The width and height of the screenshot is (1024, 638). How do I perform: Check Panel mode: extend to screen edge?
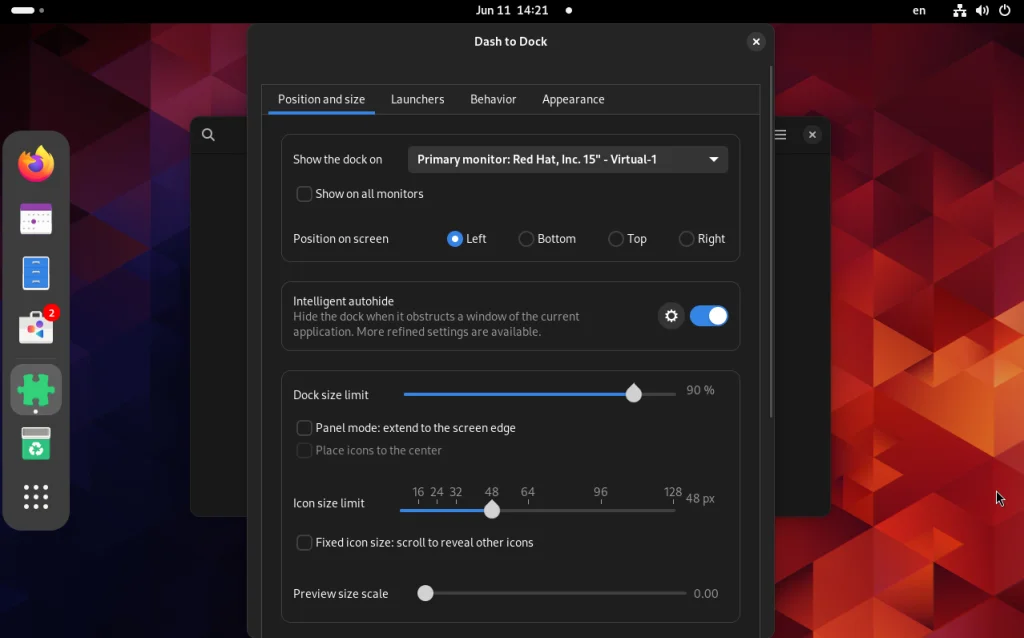[x=304, y=428]
